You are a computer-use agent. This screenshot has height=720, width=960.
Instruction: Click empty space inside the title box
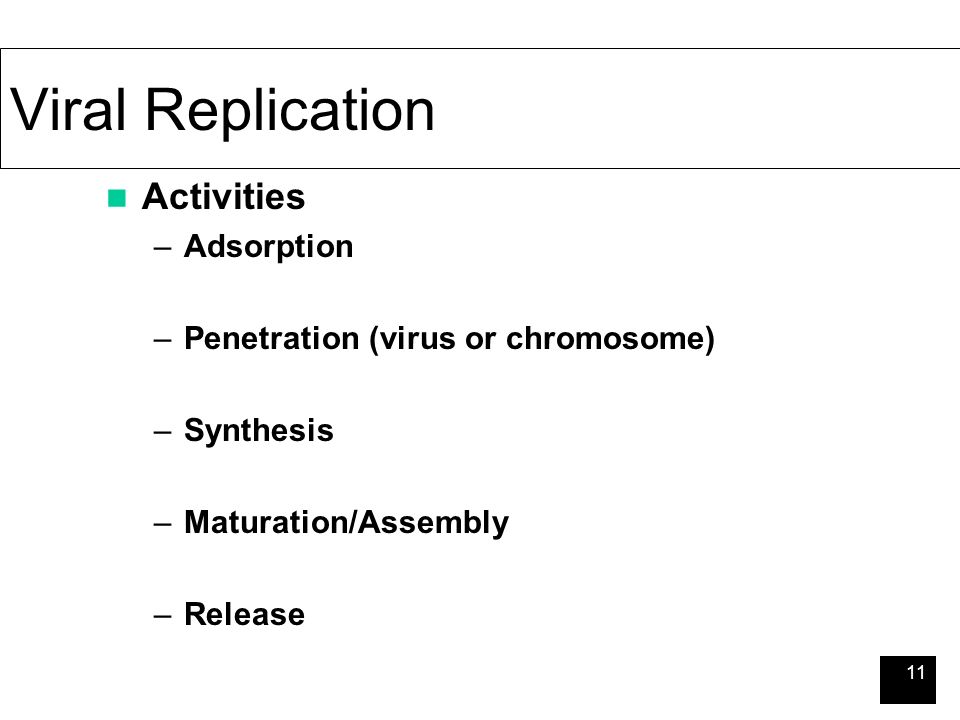692,109
